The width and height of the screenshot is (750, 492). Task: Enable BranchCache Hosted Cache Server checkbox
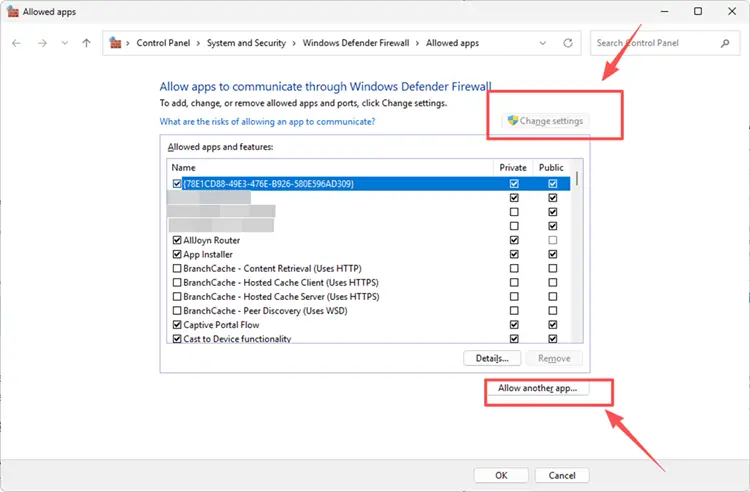[x=177, y=296]
